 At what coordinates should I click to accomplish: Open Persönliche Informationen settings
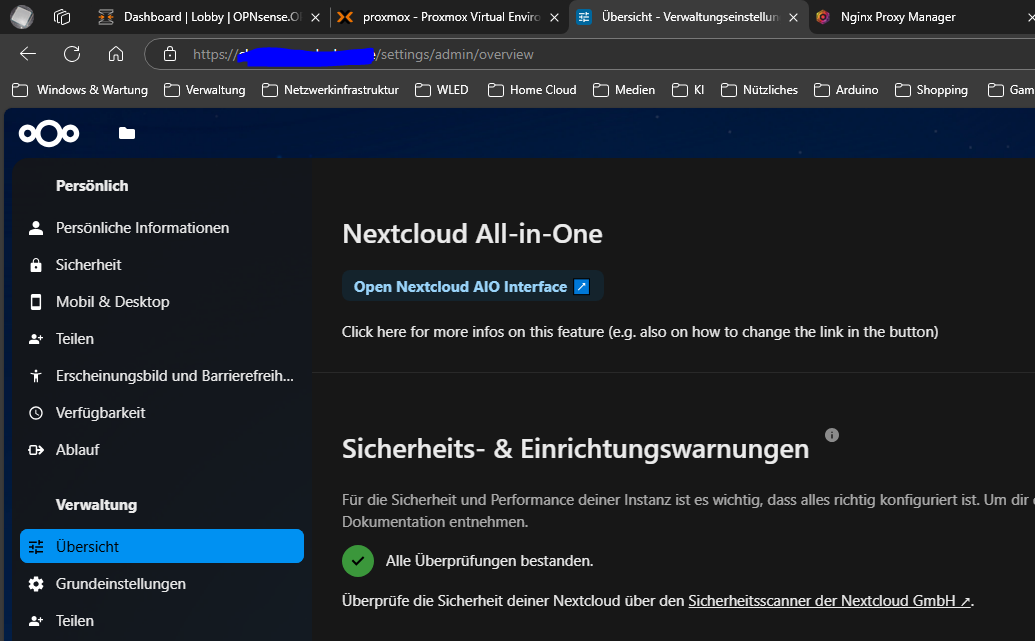[x=162, y=228]
